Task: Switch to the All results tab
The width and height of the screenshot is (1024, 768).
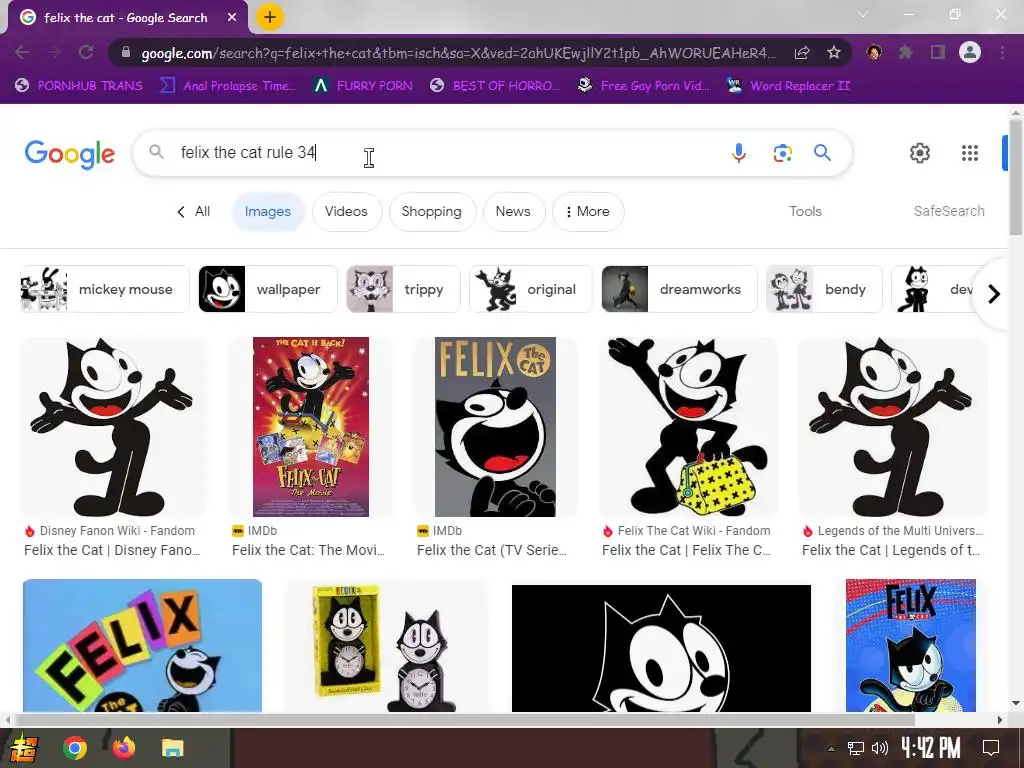Action: click(202, 212)
